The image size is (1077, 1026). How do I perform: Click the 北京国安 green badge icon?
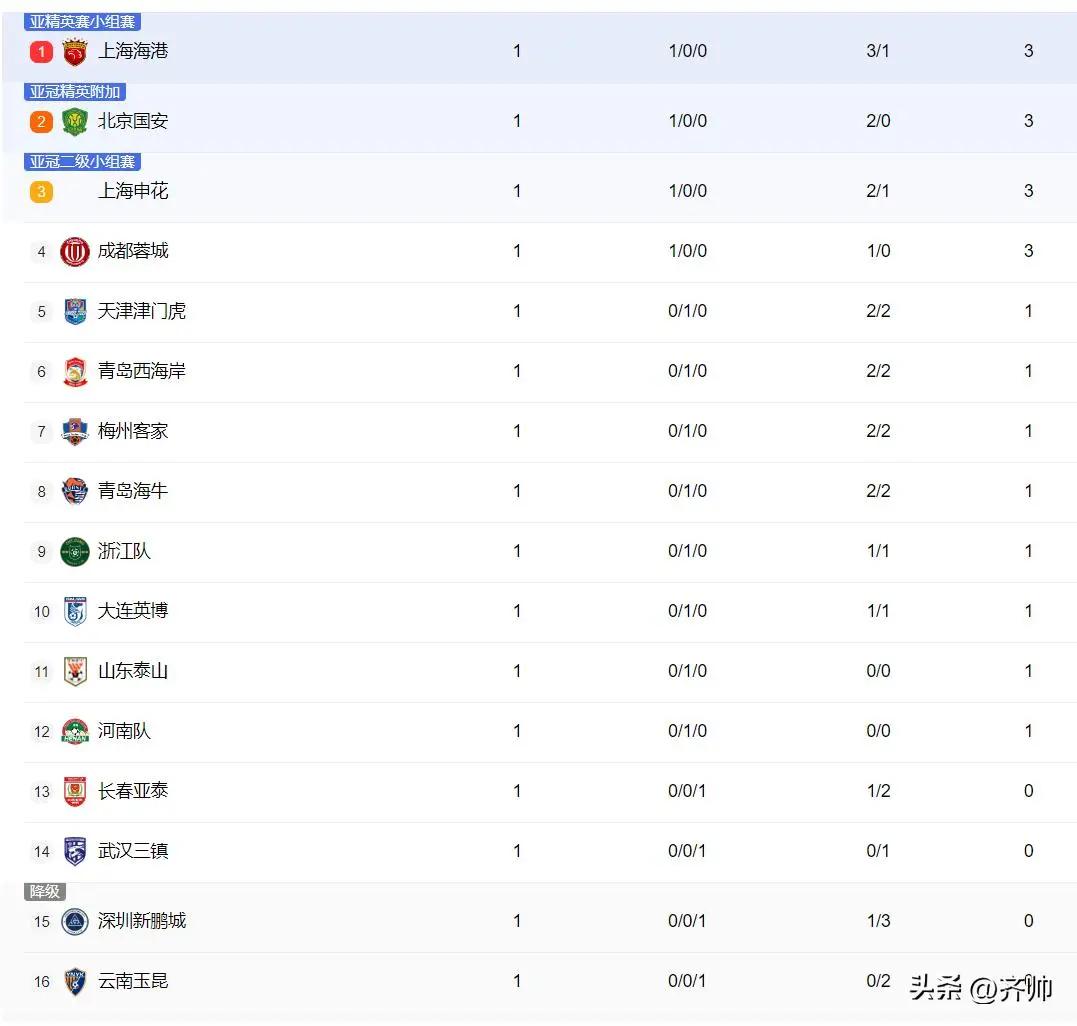pos(74,122)
